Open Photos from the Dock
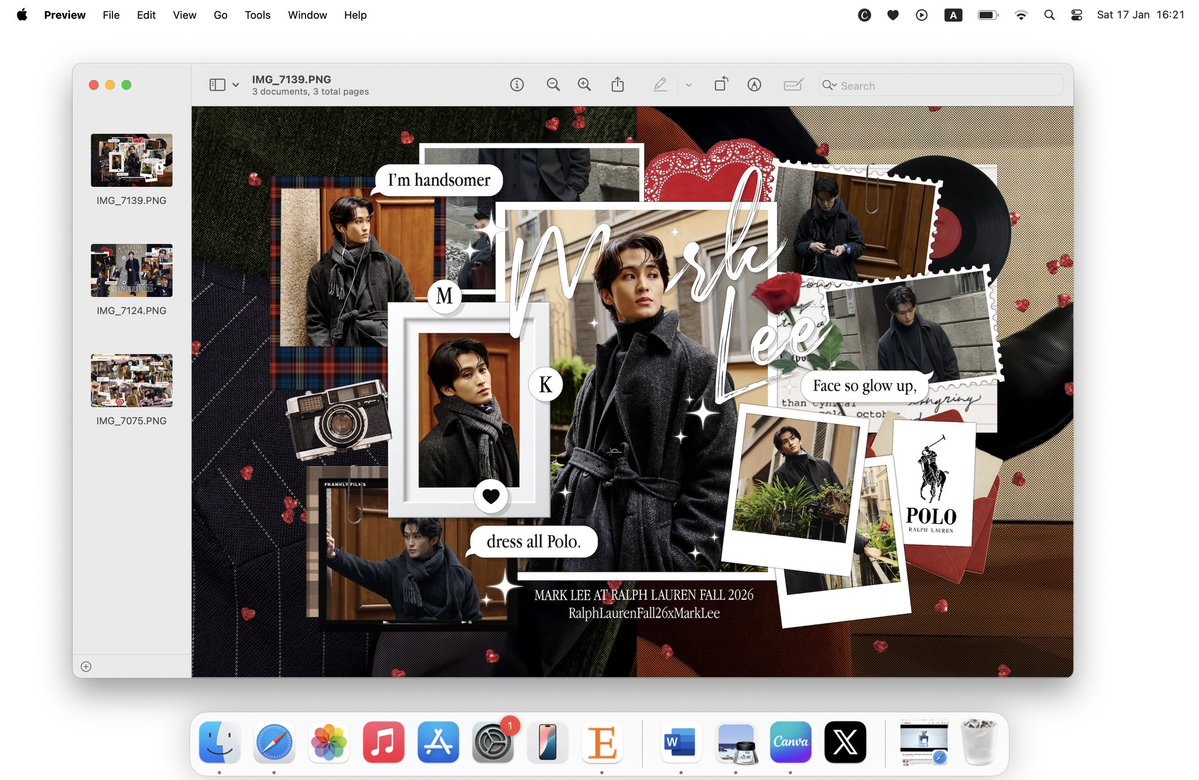The height and width of the screenshot is (780, 1199). click(x=329, y=742)
